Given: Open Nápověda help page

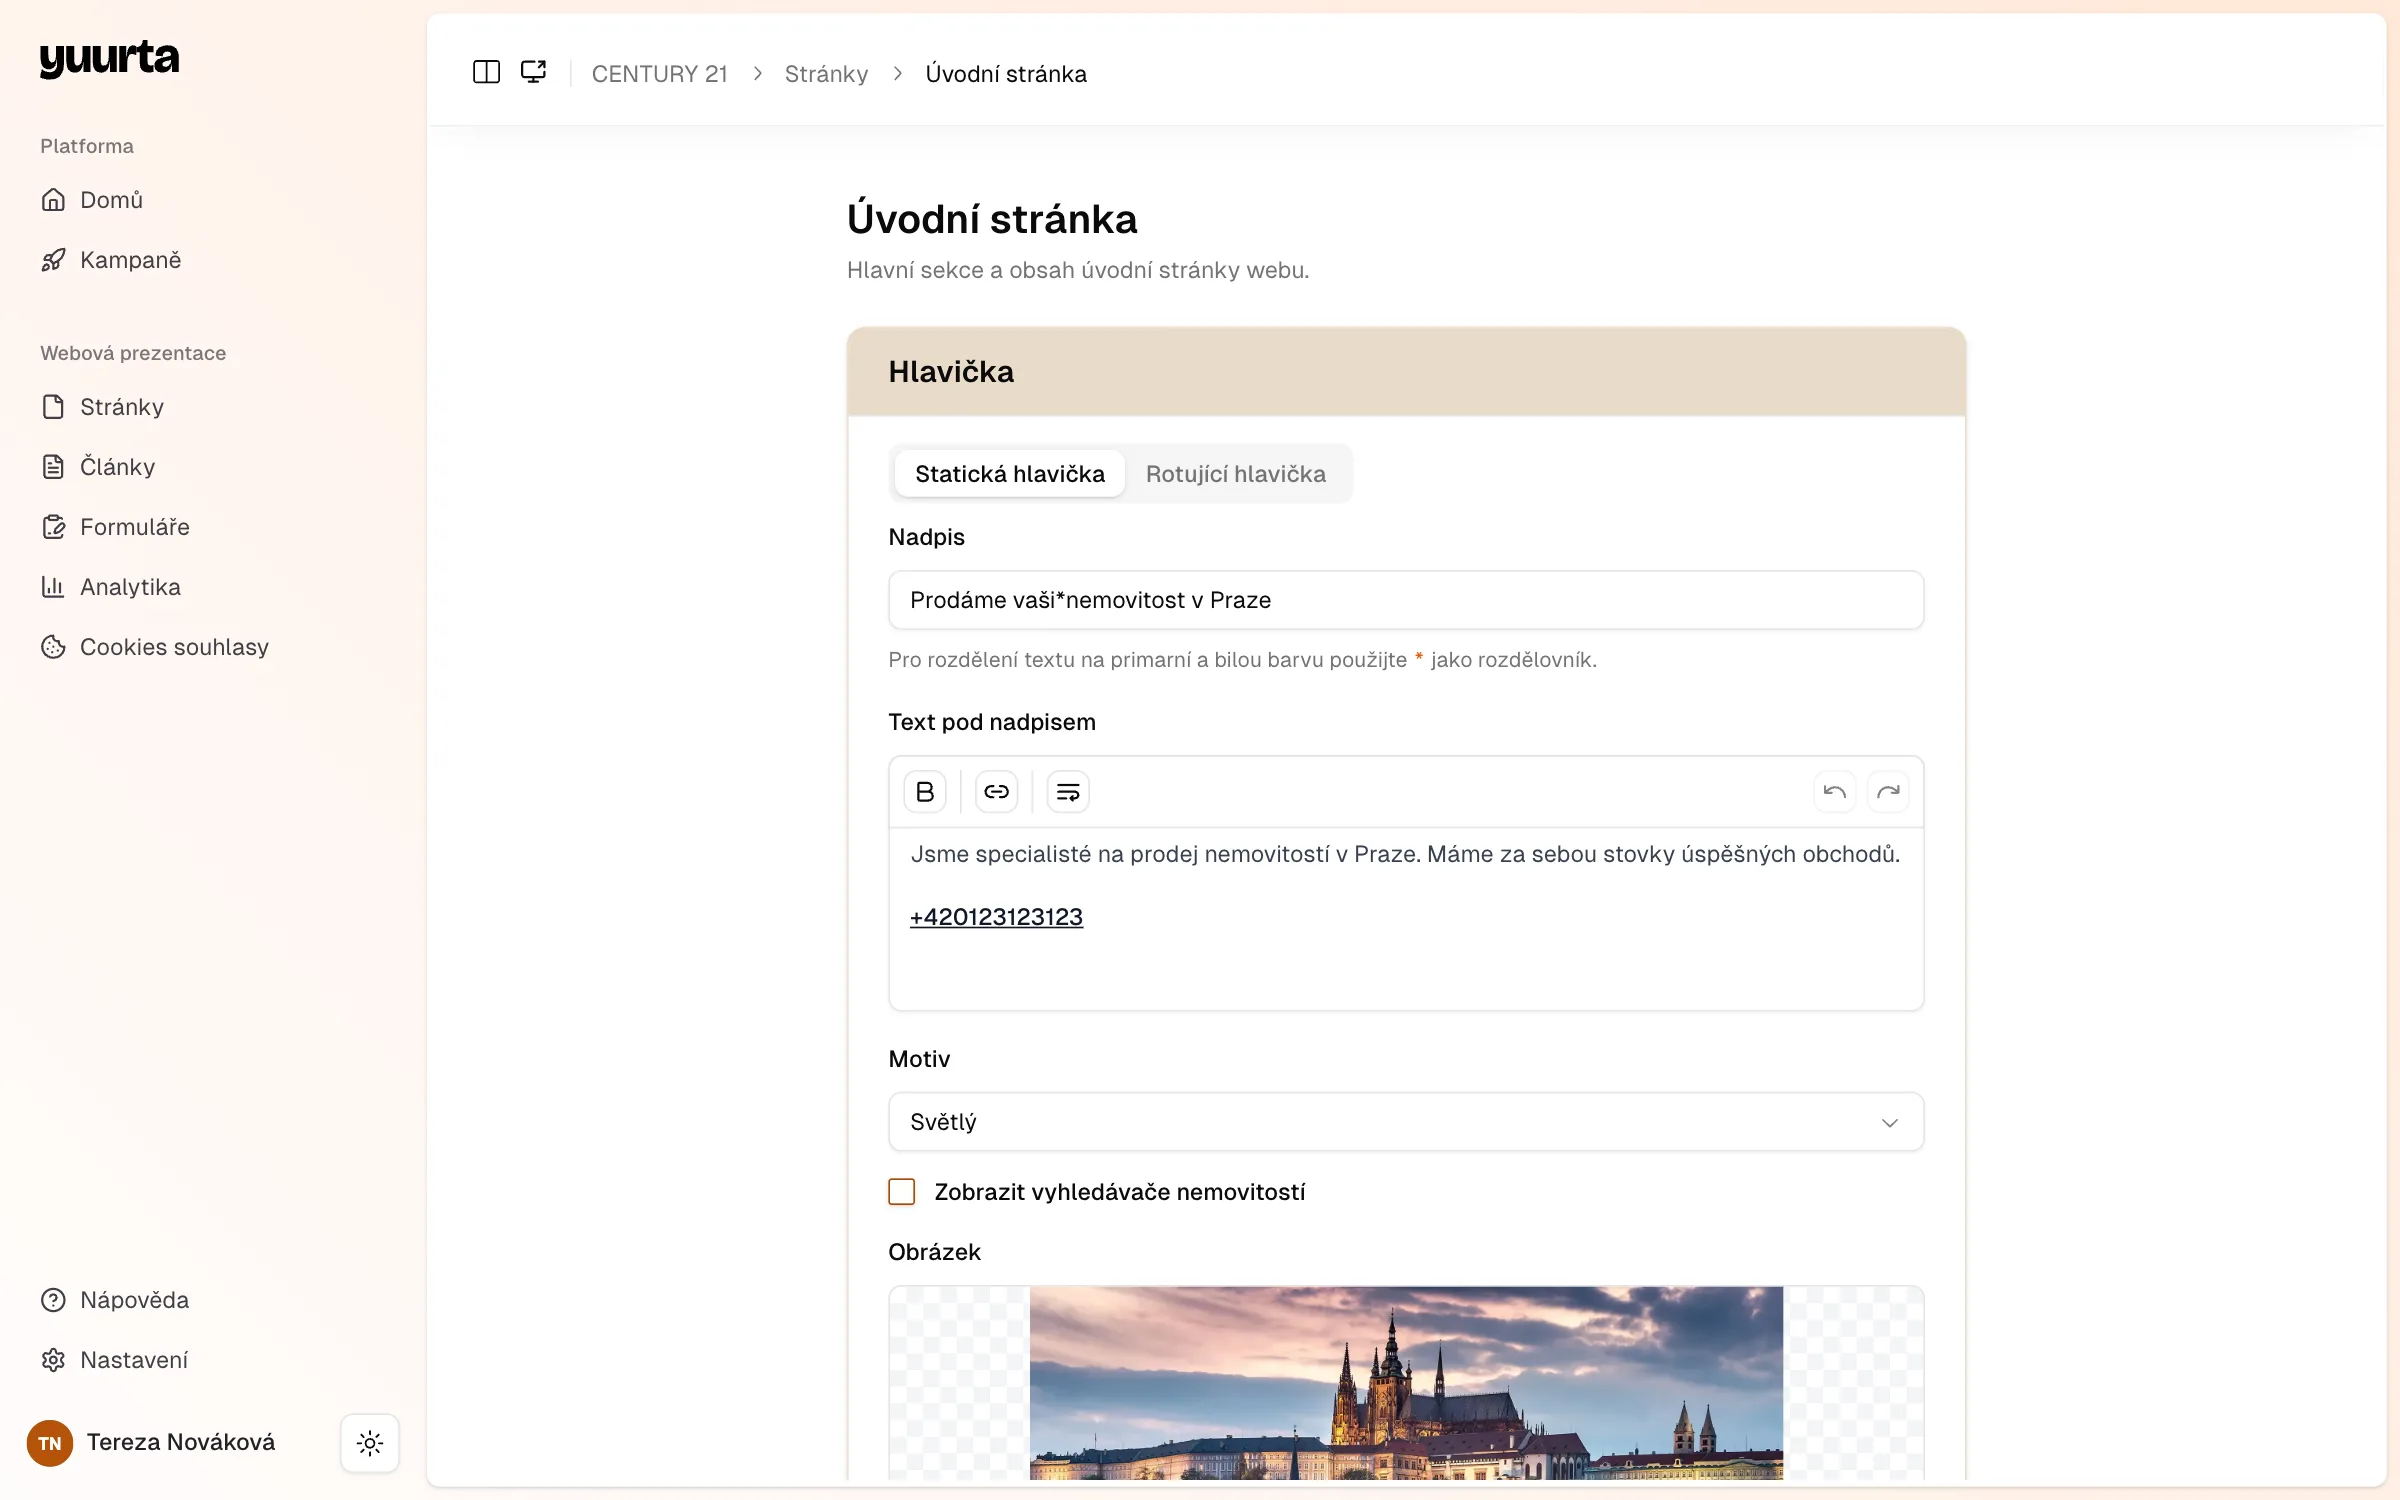Looking at the screenshot, I should point(115,1300).
